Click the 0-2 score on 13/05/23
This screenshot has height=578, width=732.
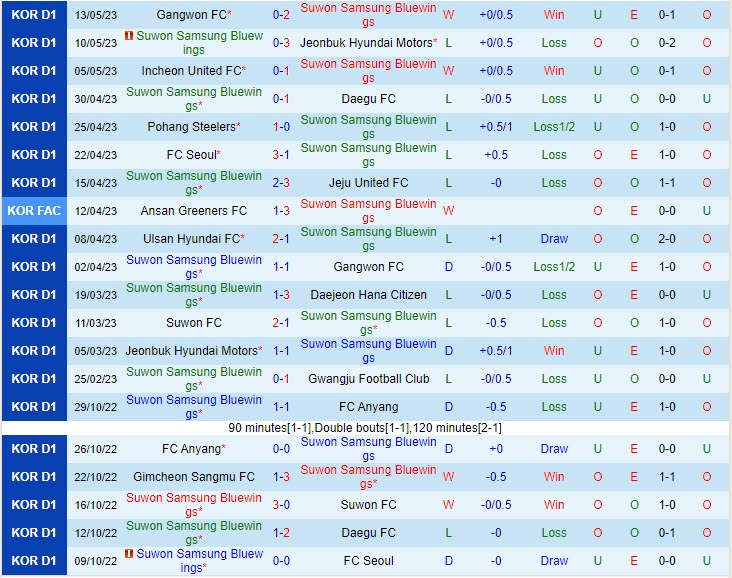pos(281,15)
